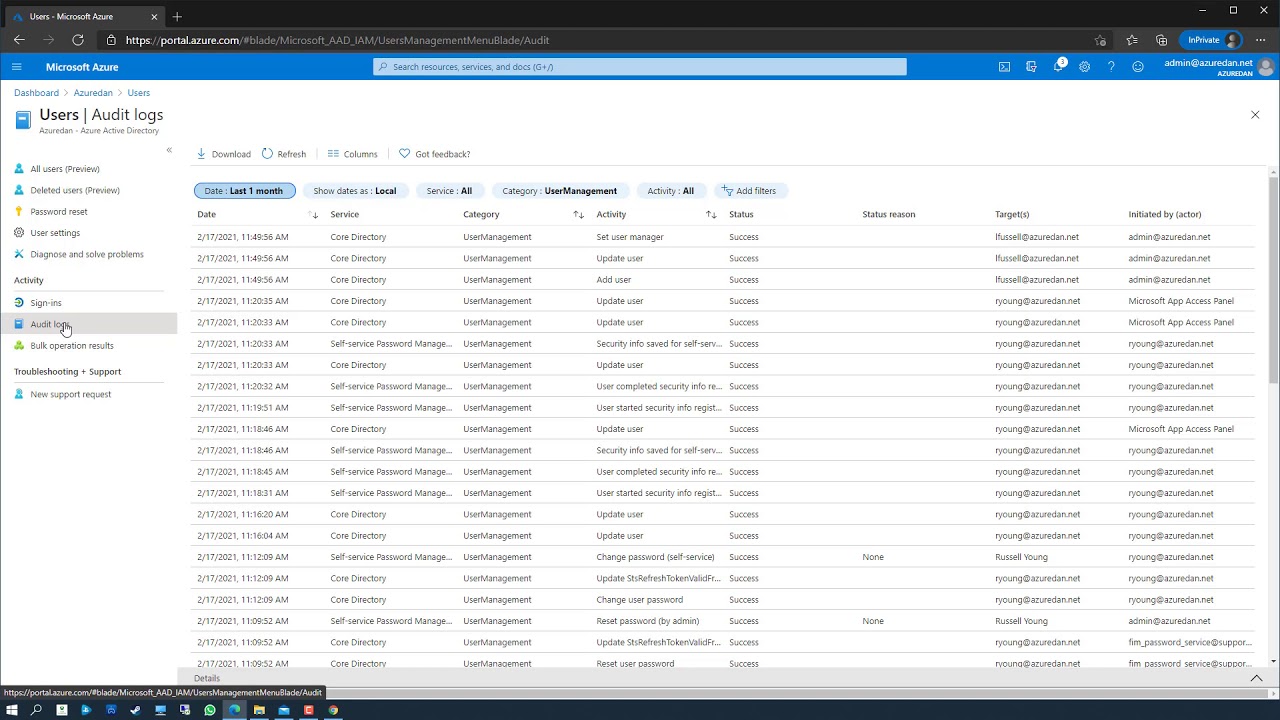1280x720 pixels.
Task: Open the feedback smiley icon
Action: (x=1138, y=67)
